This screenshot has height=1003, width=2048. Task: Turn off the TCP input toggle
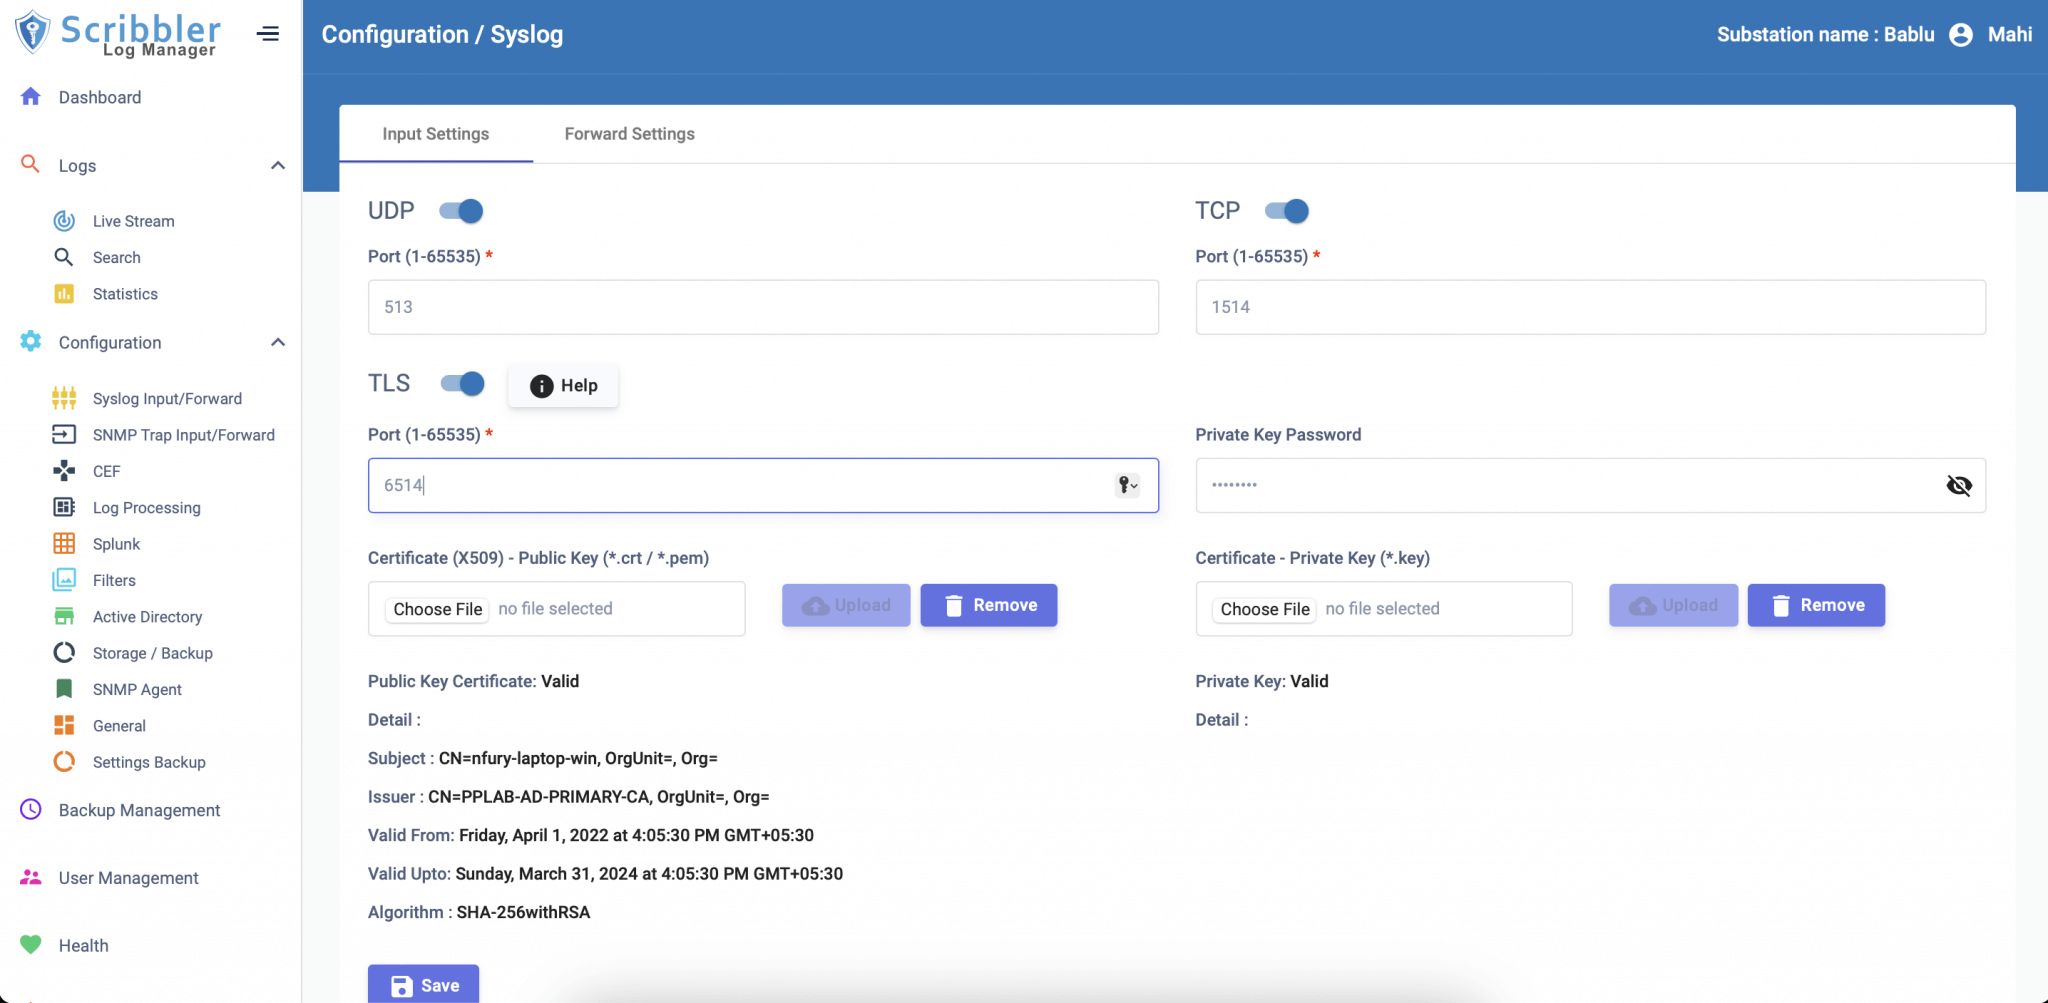[x=1288, y=211]
